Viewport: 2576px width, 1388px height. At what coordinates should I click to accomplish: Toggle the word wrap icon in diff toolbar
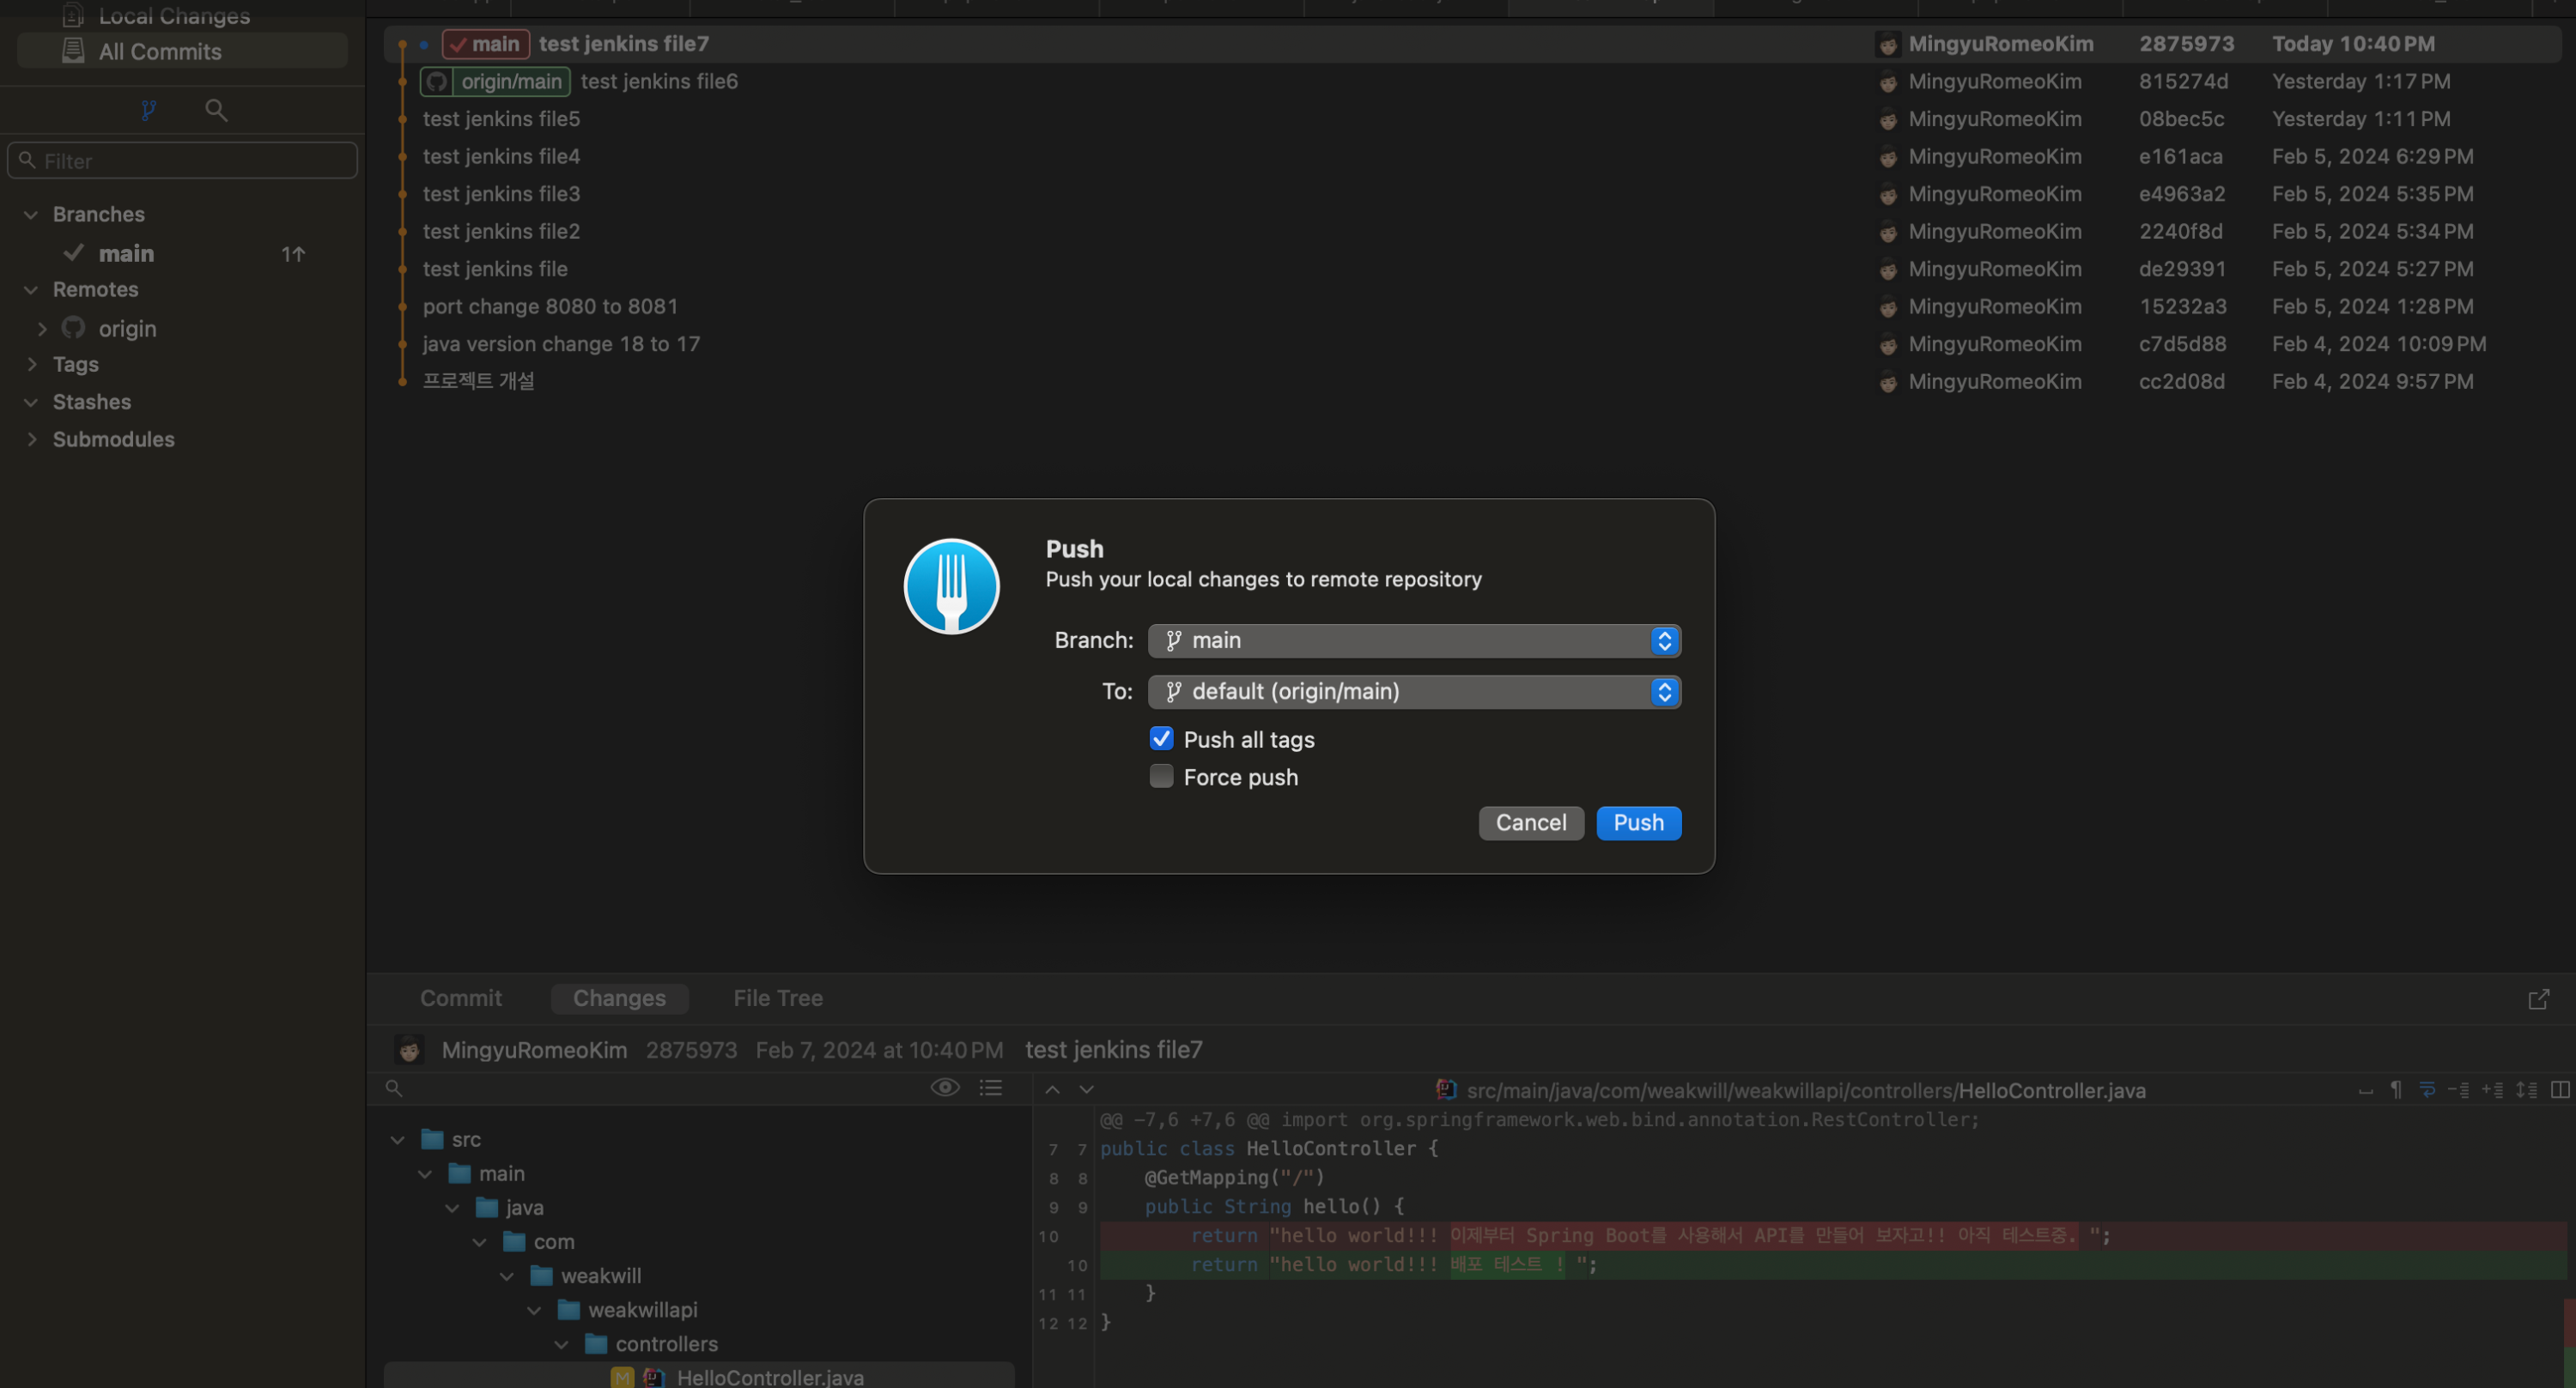[2427, 1090]
